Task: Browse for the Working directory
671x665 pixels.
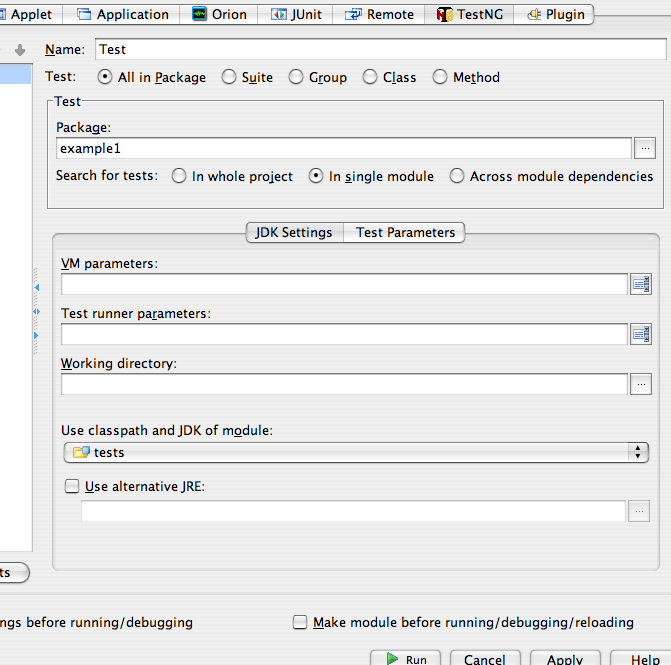Action: (641, 383)
